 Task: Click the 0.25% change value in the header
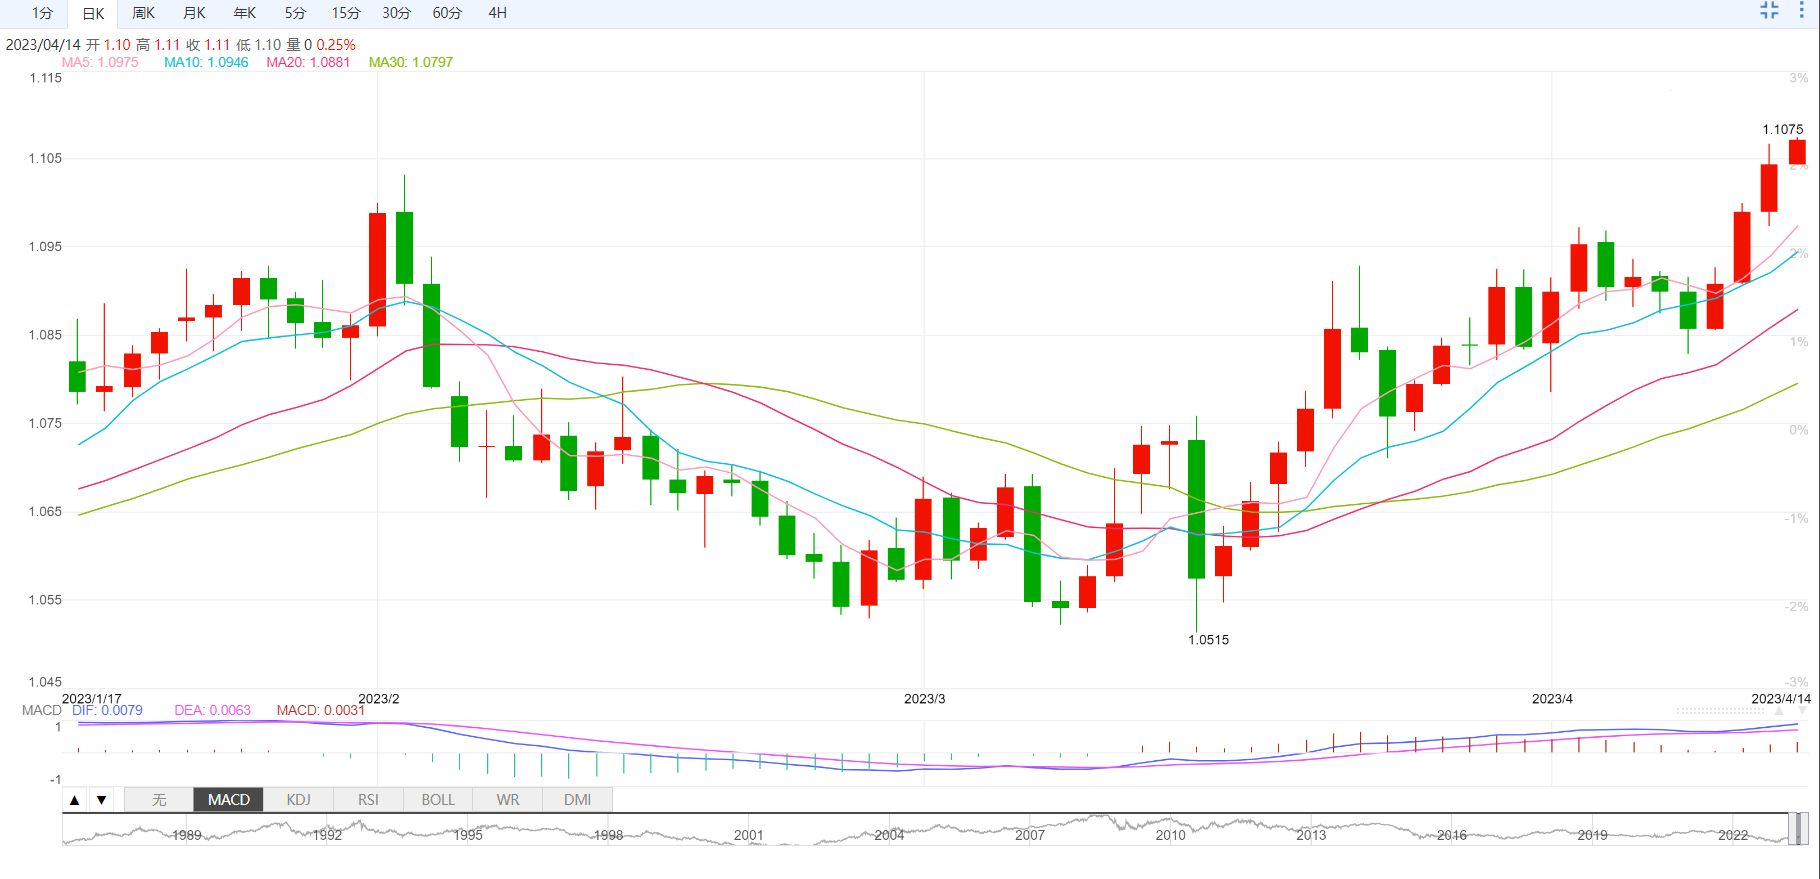[x=336, y=45]
